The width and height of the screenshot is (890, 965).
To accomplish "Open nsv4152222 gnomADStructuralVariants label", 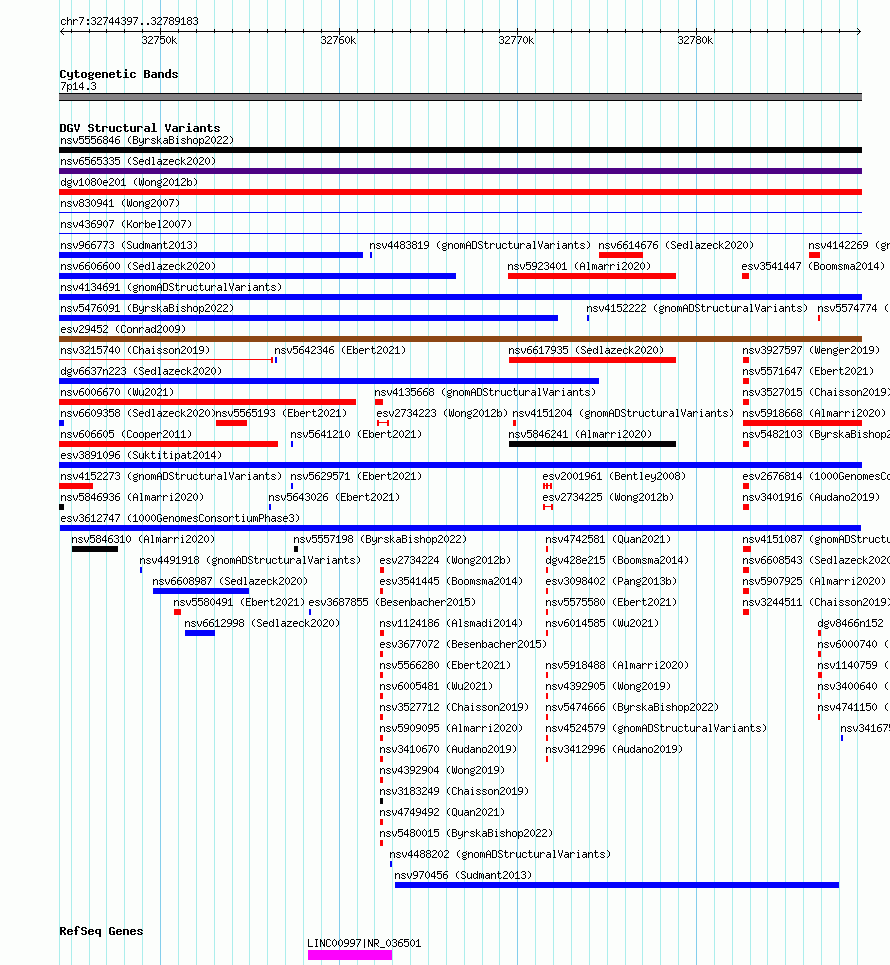I will (x=696, y=308).
